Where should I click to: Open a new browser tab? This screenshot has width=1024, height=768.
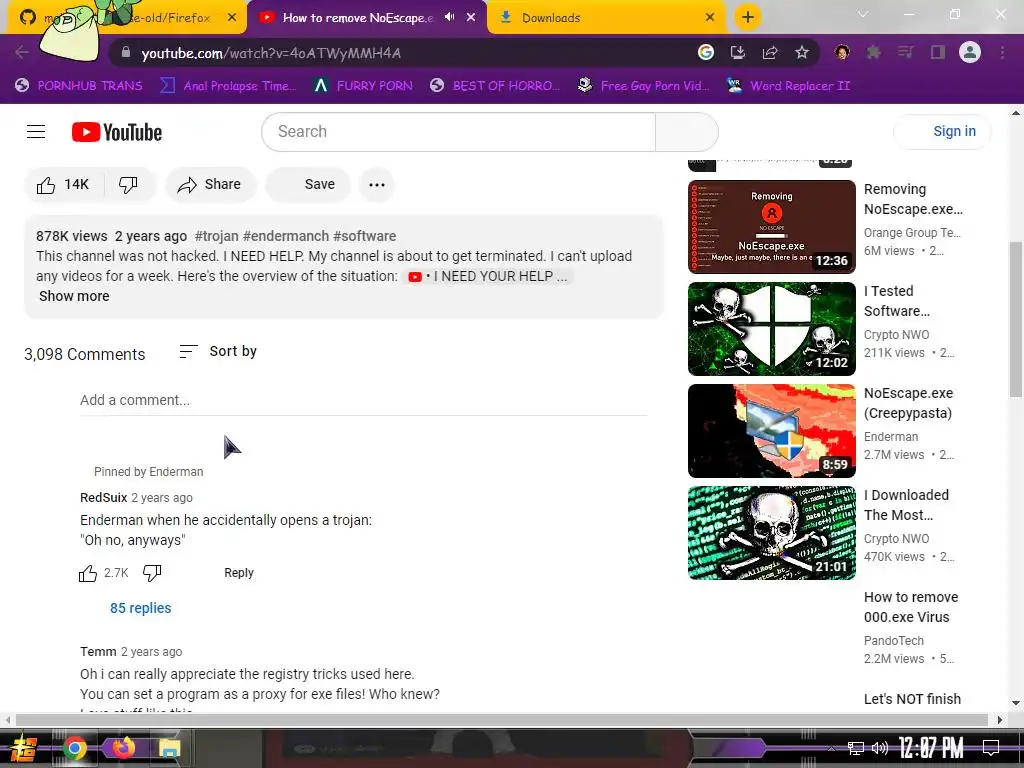[748, 17]
